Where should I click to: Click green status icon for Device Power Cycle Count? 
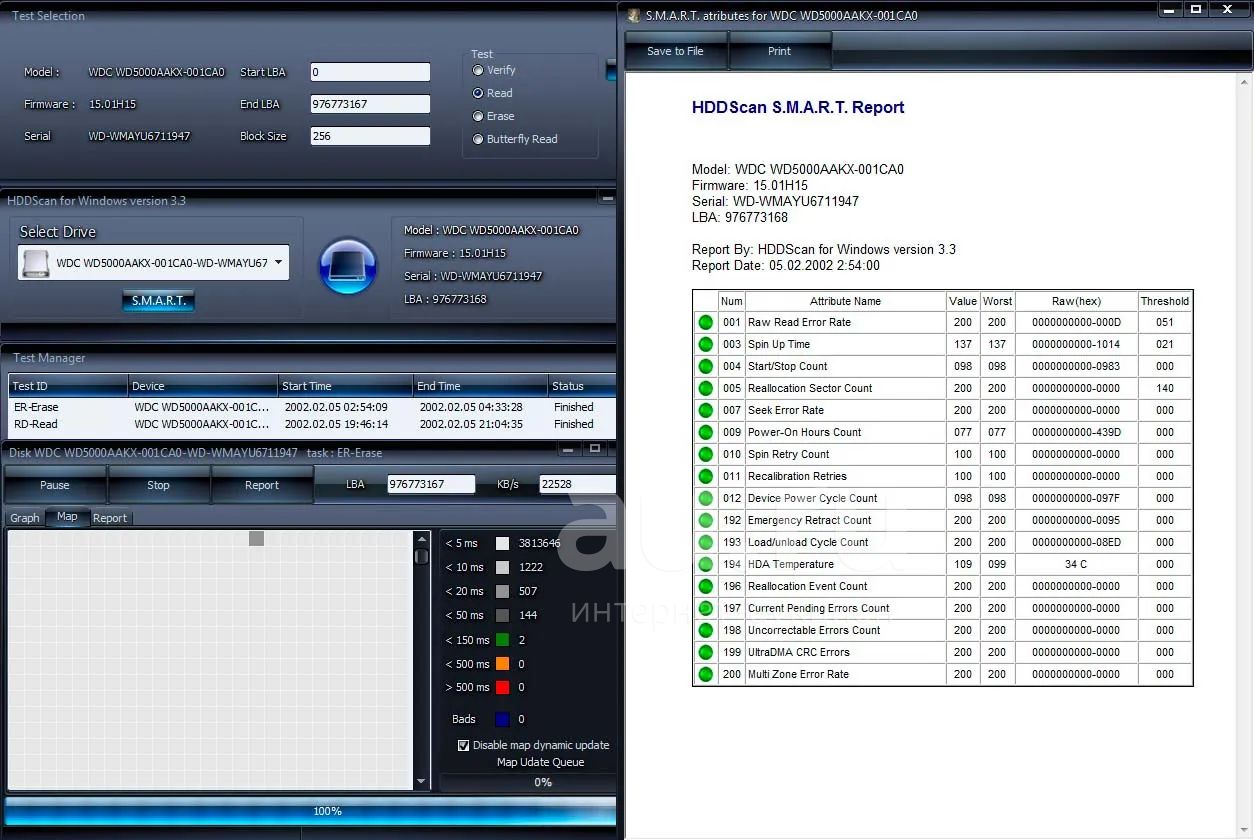[x=705, y=498]
